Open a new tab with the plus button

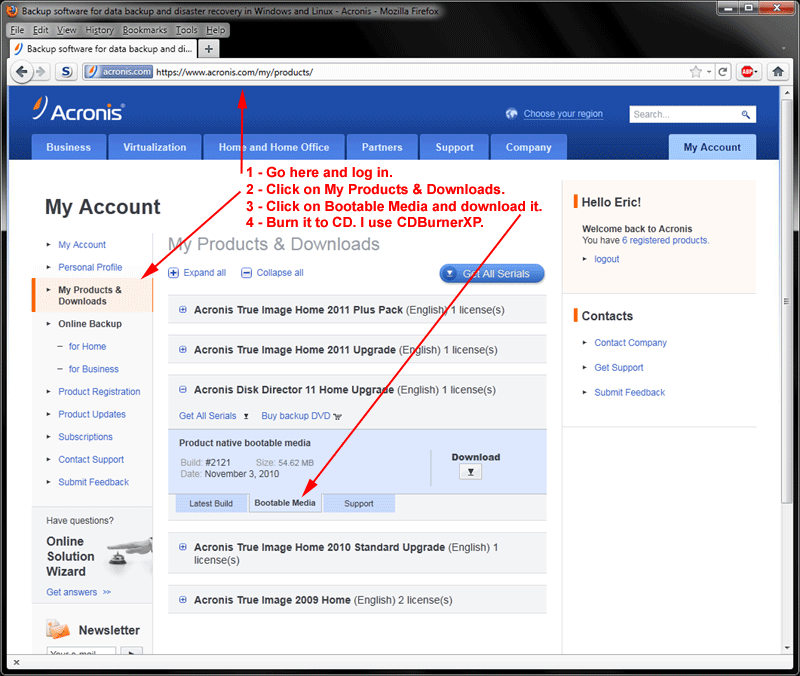[209, 49]
